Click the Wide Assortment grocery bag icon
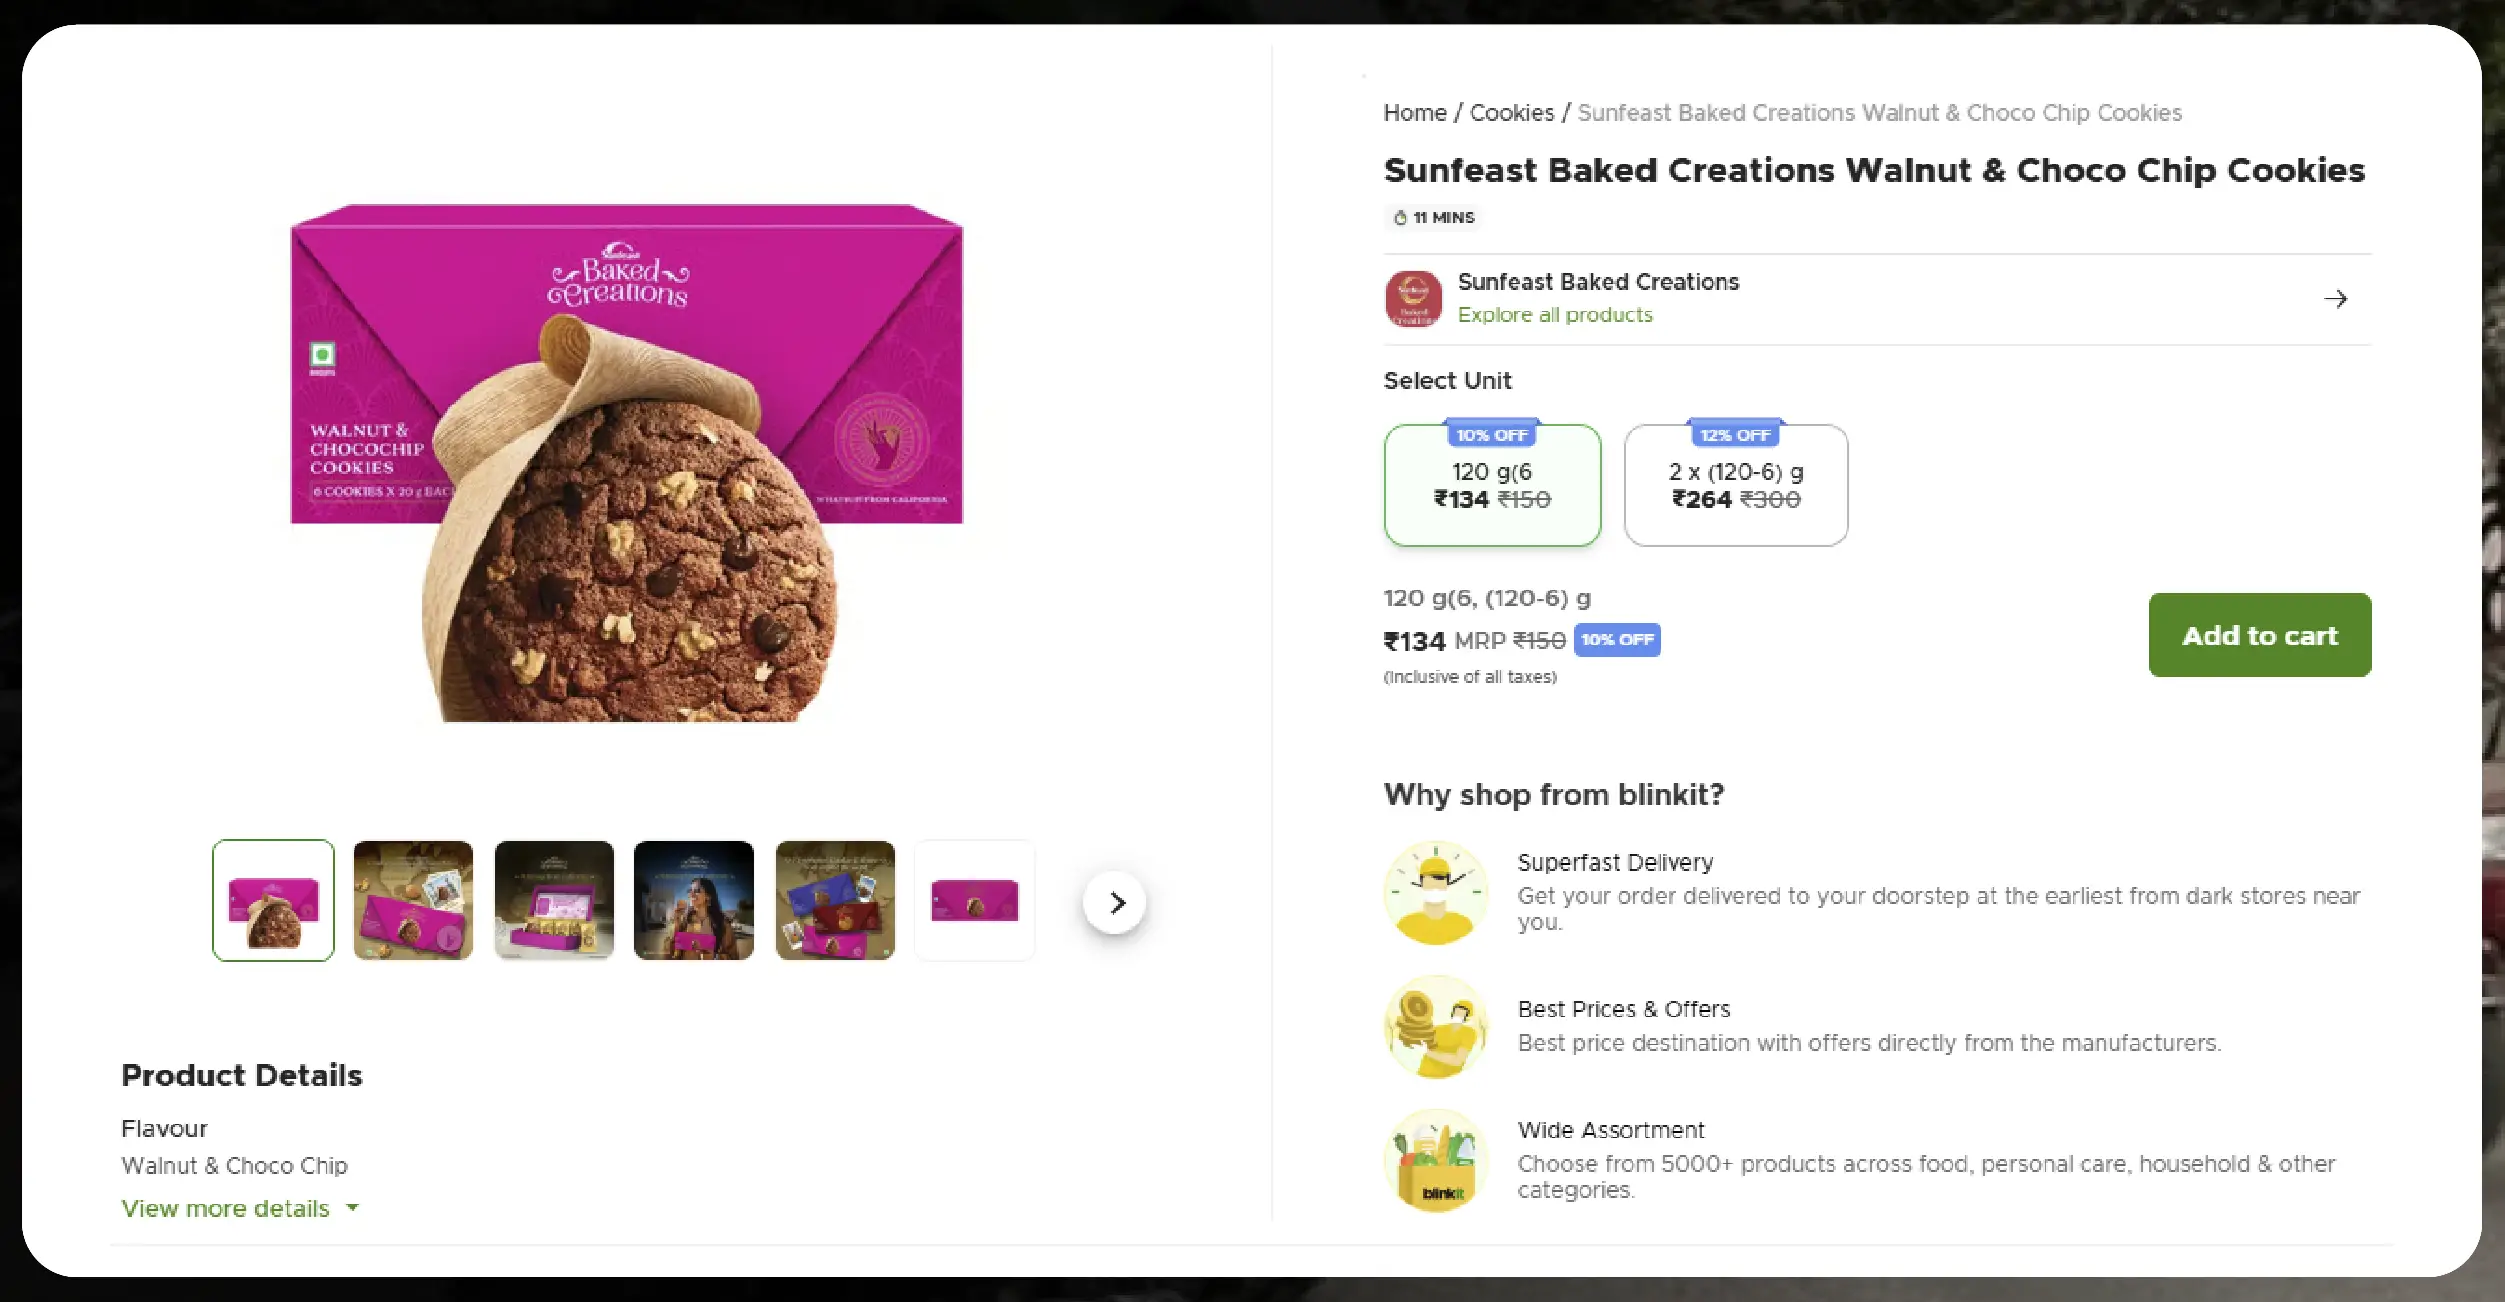Screen dimensions: 2505x1302 coord(1436,1161)
